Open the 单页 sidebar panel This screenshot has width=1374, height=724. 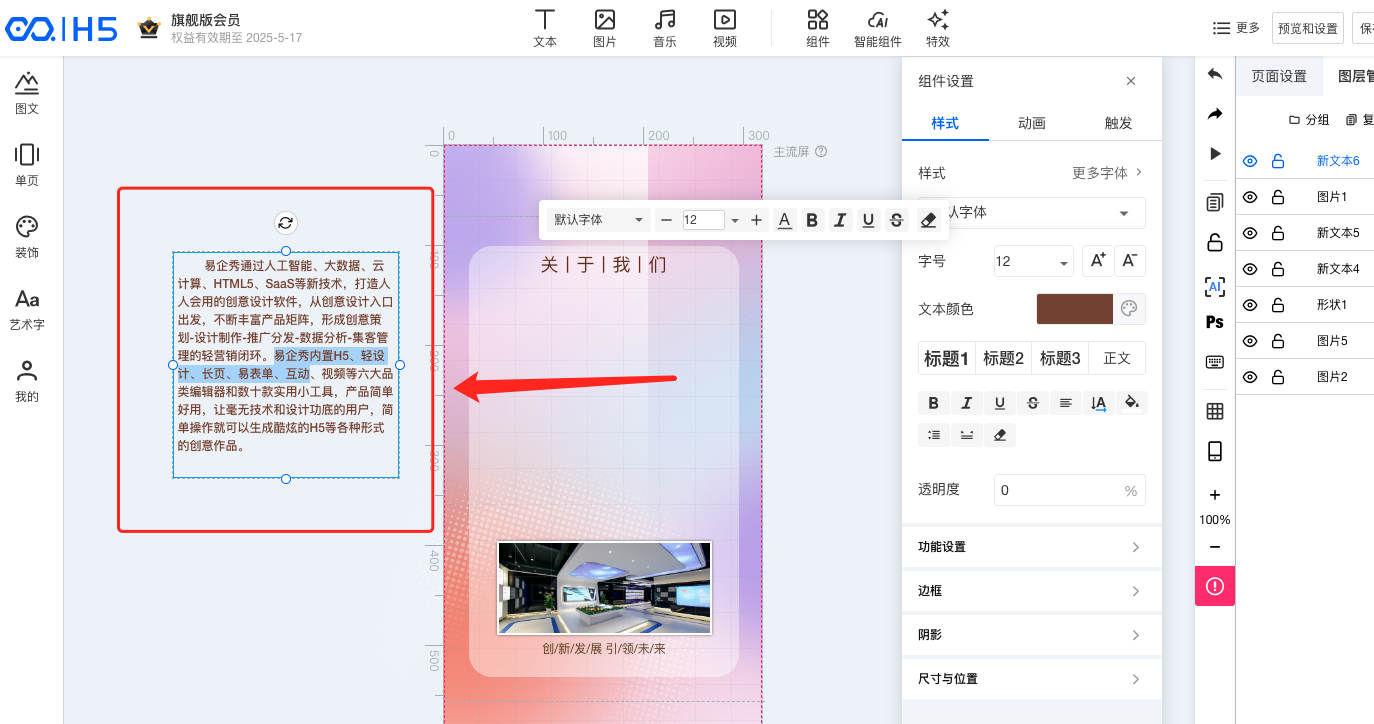point(27,165)
